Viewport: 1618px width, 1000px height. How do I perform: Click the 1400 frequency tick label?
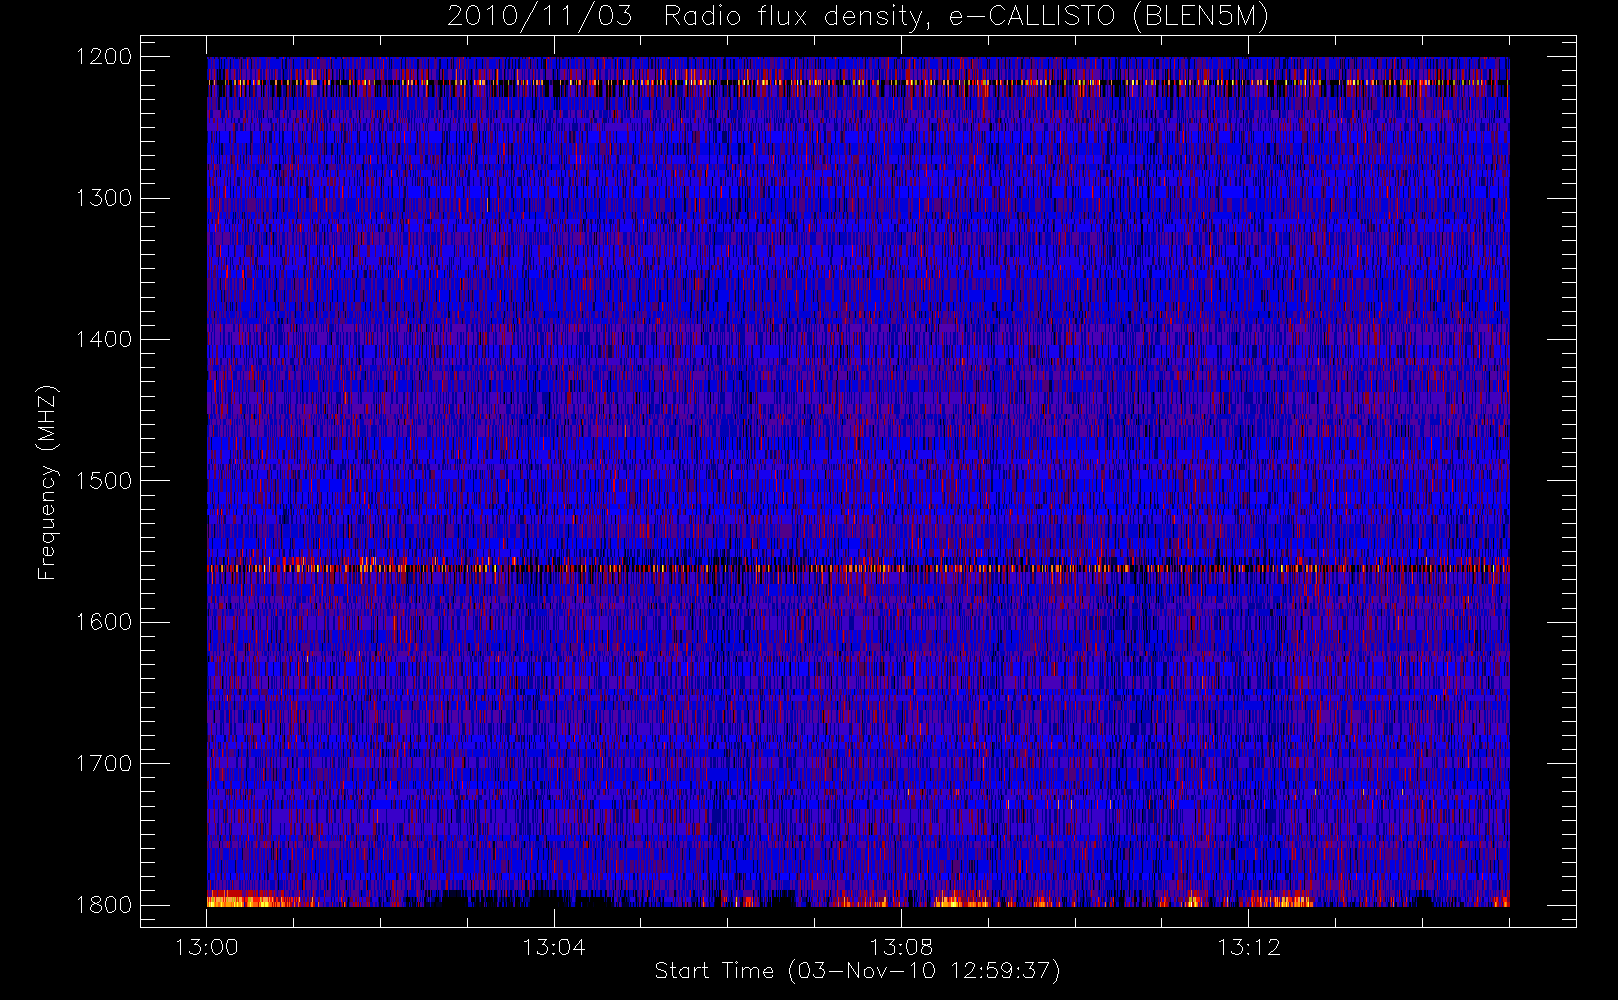pyautogui.click(x=104, y=340)
